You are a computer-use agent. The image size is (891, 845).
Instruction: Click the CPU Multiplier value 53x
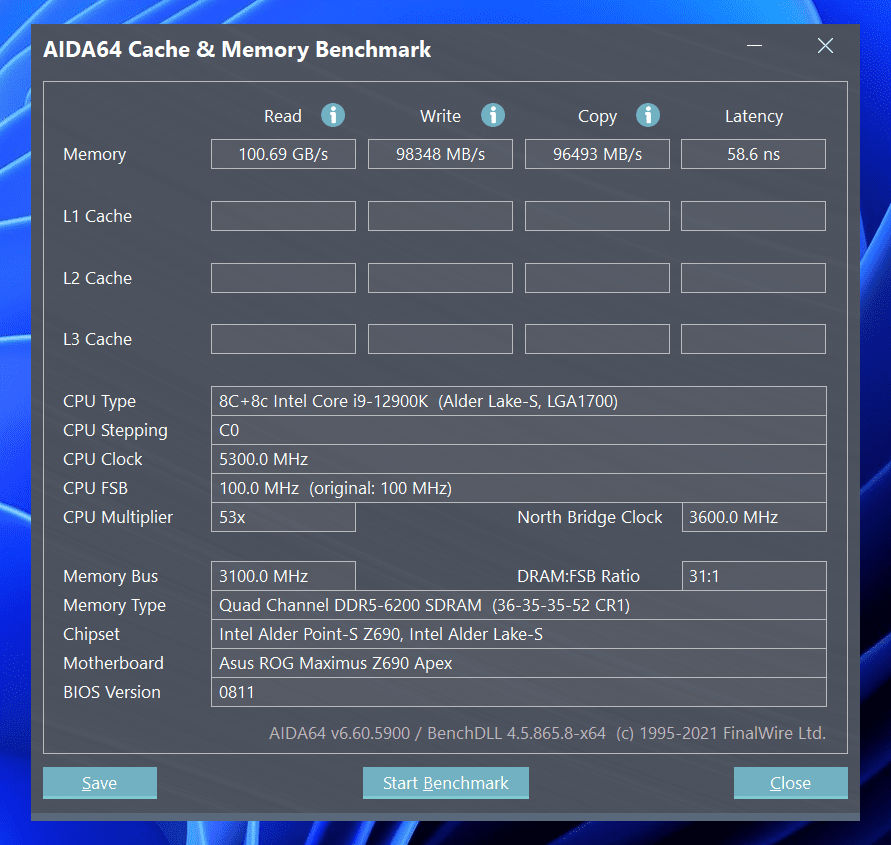click(284, 517)
